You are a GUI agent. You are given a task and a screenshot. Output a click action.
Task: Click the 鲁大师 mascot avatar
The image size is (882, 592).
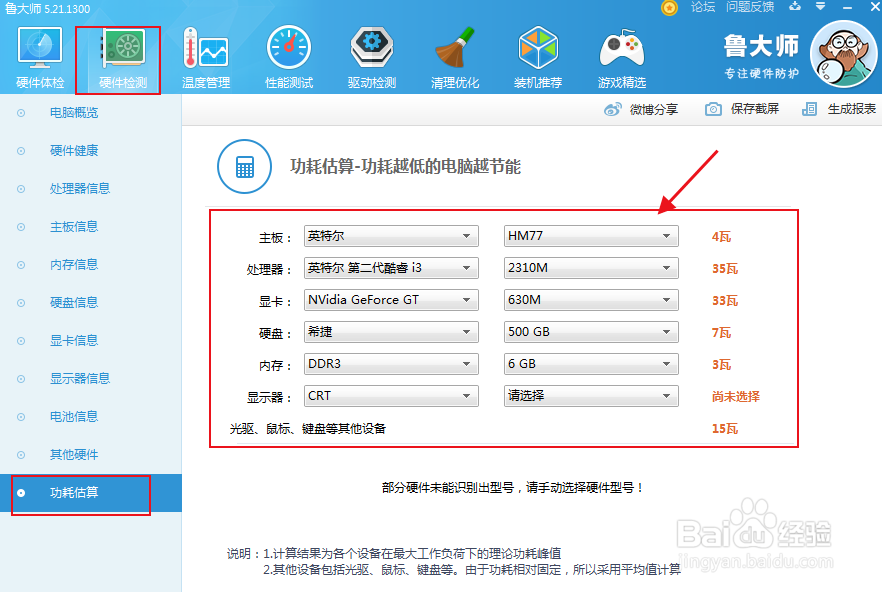pyautogui.click(x=844, y=54)
